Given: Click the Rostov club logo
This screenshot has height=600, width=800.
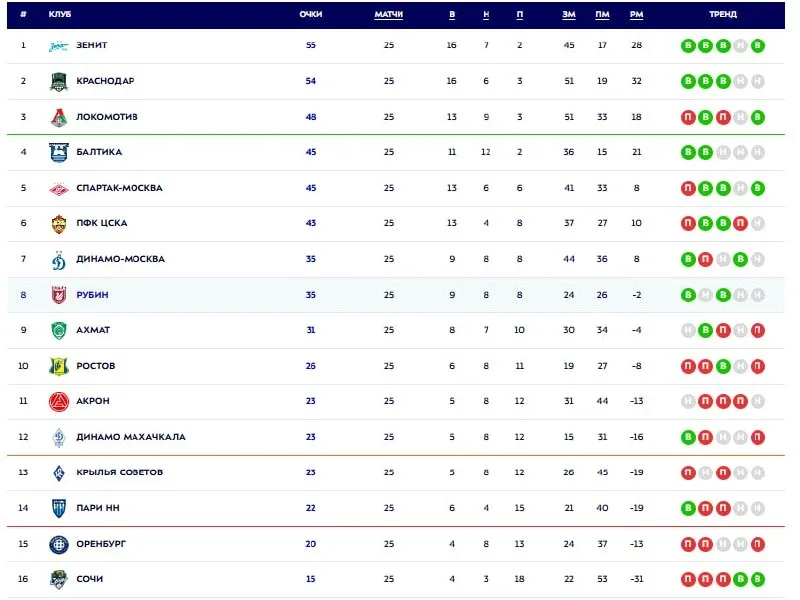Looking at the screenshot, I should pyautogui.click(x=59, y=366).
